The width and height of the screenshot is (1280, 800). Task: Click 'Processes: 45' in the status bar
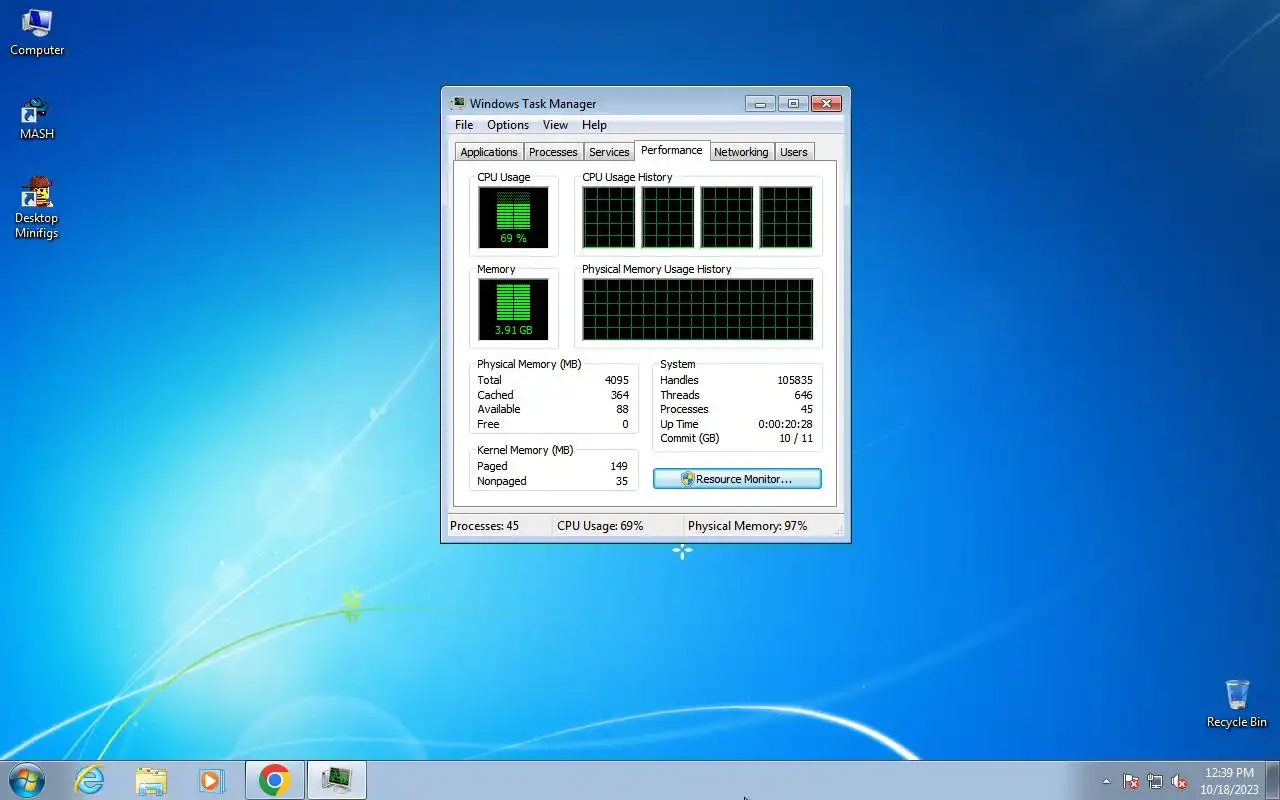click(485, 526)
